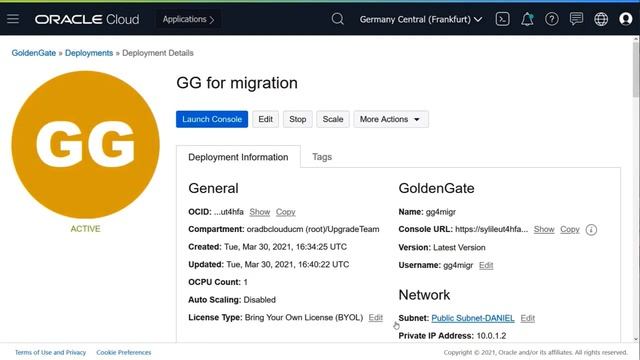
Task: Go to GoldenGate breadcrumb link
Action: (33, 53)
